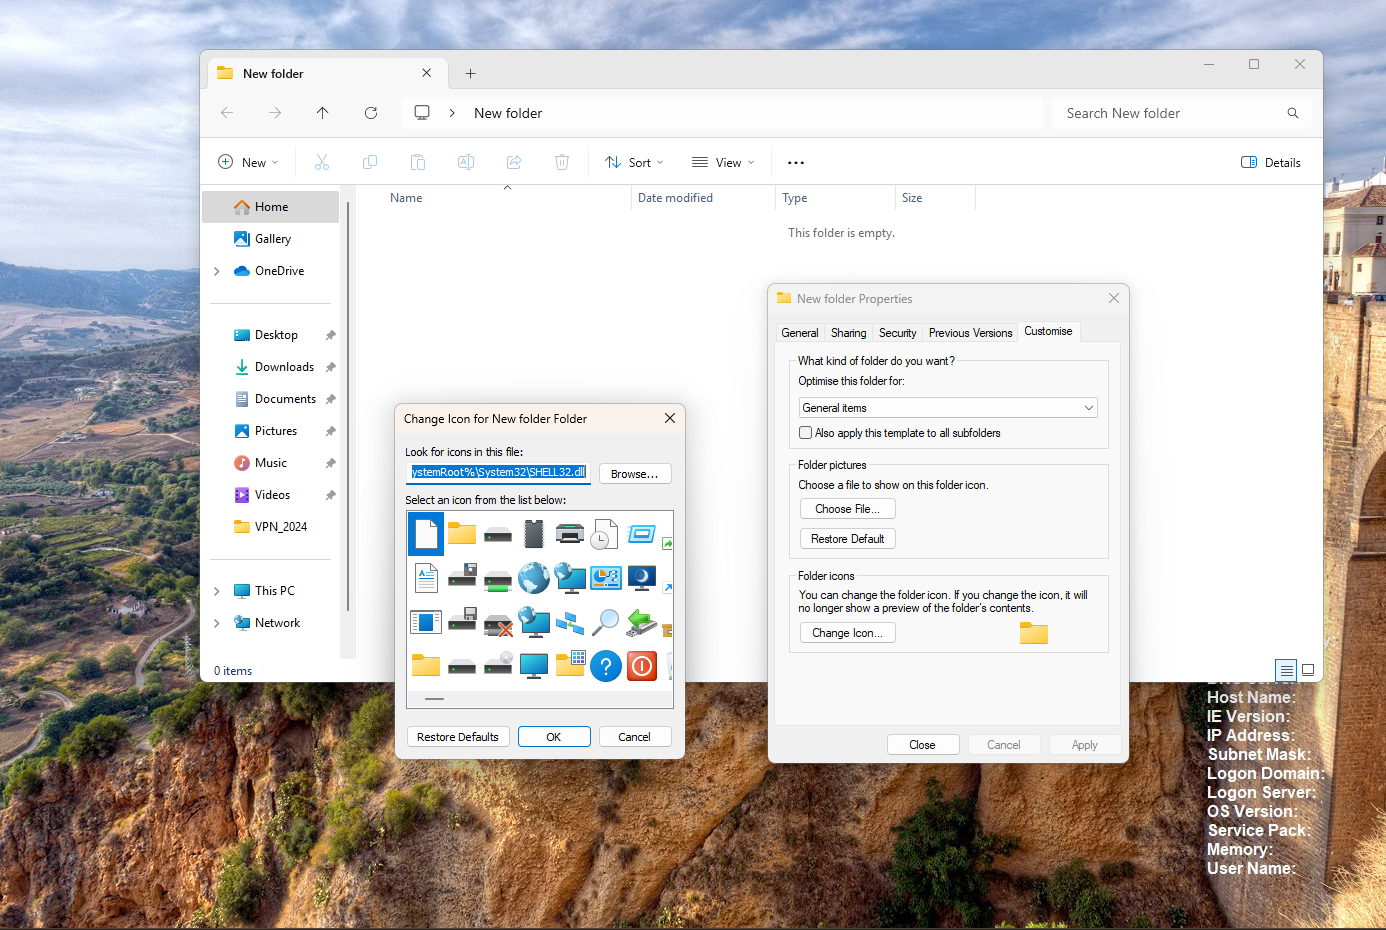Screen dimensions: 1386x930
Task: Click Browse to pick icon file
Action: (635, 474)
